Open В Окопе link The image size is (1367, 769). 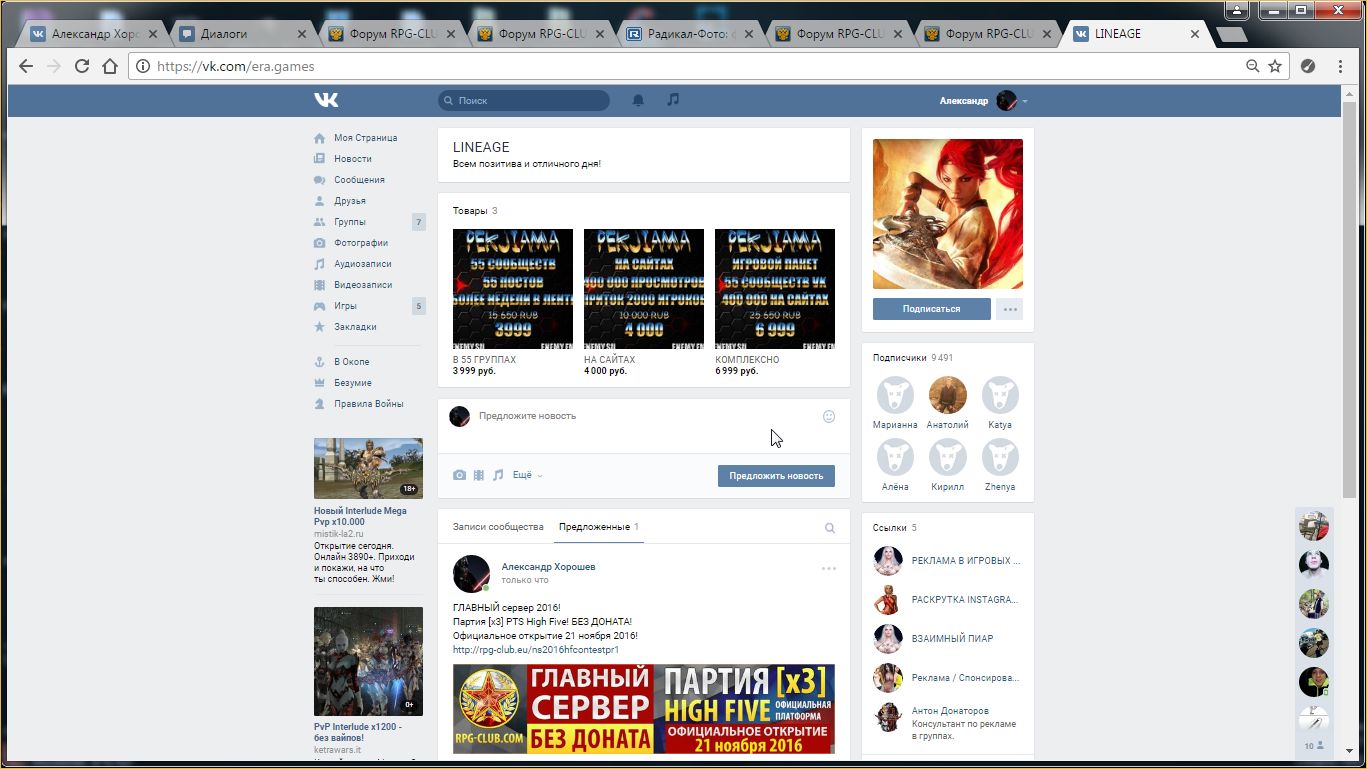coord(352,362)
